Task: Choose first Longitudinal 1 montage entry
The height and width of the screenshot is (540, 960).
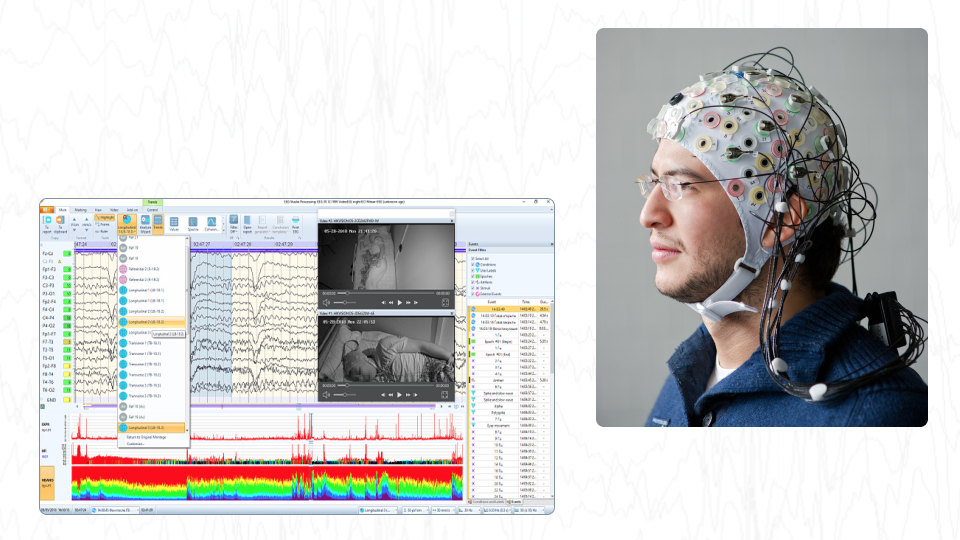Action: (151, 290)
